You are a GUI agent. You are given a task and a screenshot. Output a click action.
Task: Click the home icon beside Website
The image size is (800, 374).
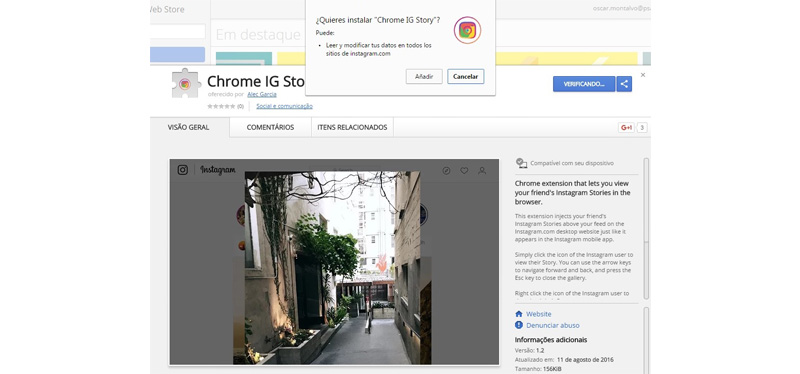tap(519, 314)
